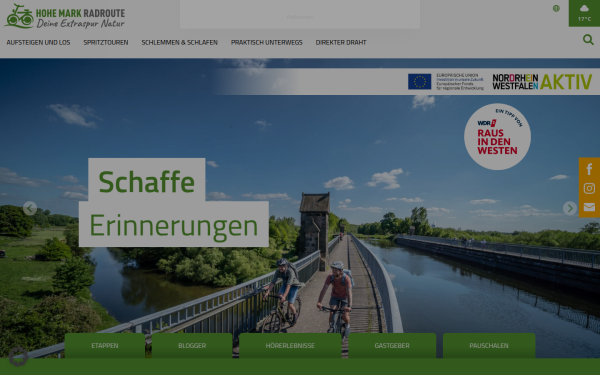This screenshot has width=600, height=375.
Task: Click the 'Schaffe' headline text
Action: tap(147, 182)
